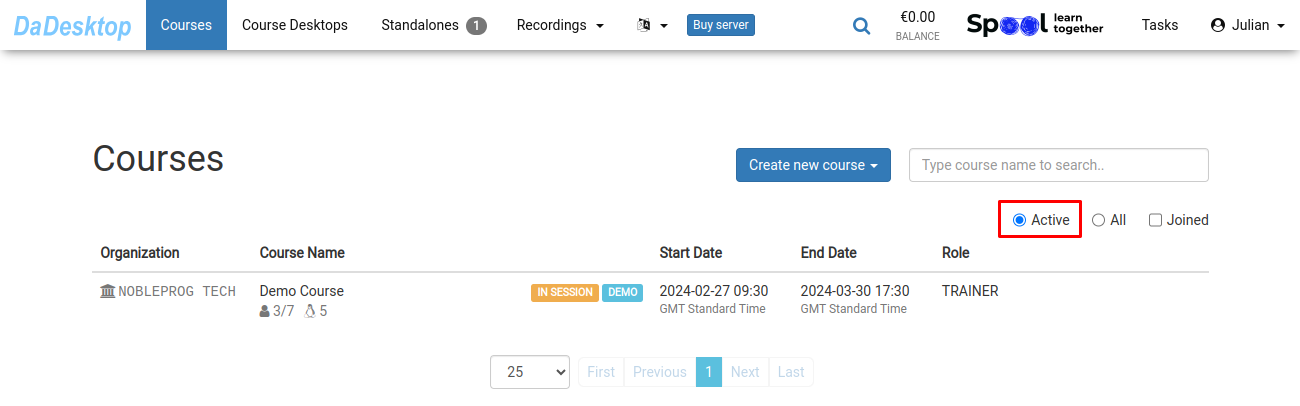1300x406 pixels.
Task: Click the 2024-03-30 17:30 end date
Action: [855, 291]
